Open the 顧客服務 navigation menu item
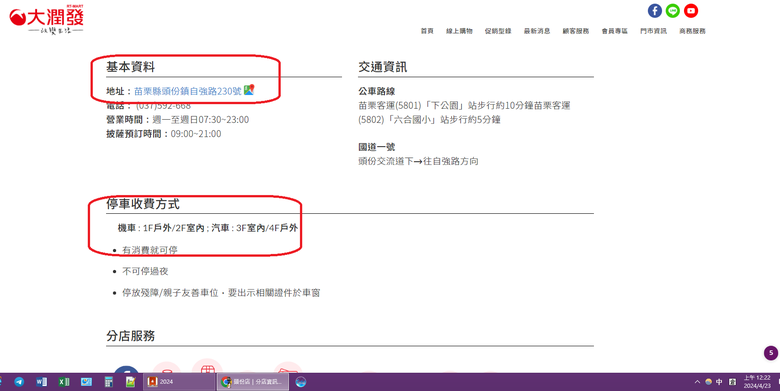The height and width of the screenshot is (391, 780). [x=576, y=31]
